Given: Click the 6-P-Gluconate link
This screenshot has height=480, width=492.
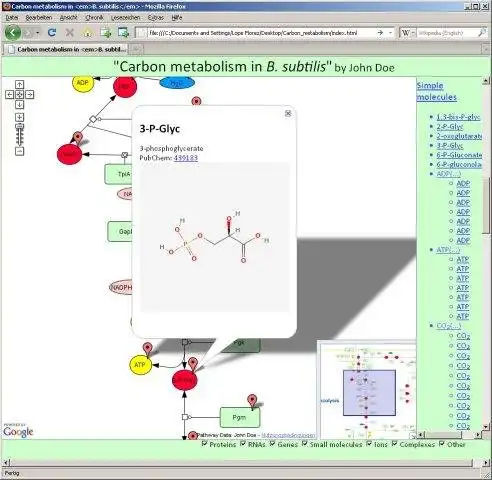Looking at the screenshot, I should pyautogui.click(x=459, y=155).
